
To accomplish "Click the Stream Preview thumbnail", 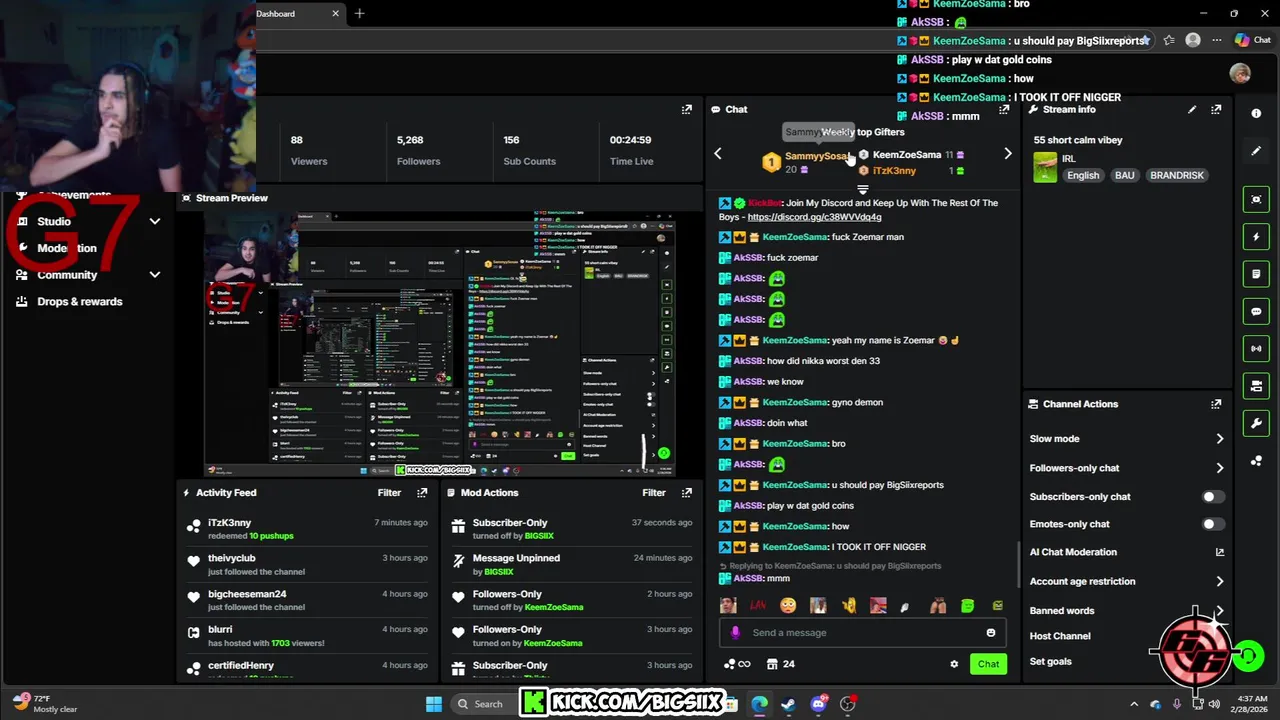I will tap(440, 343).
